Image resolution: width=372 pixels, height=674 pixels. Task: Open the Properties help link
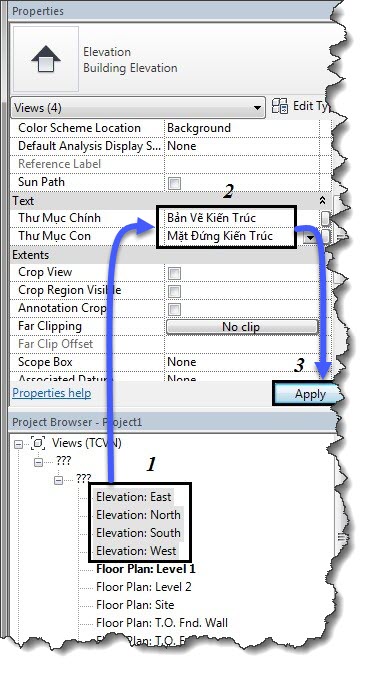(52, 393)
